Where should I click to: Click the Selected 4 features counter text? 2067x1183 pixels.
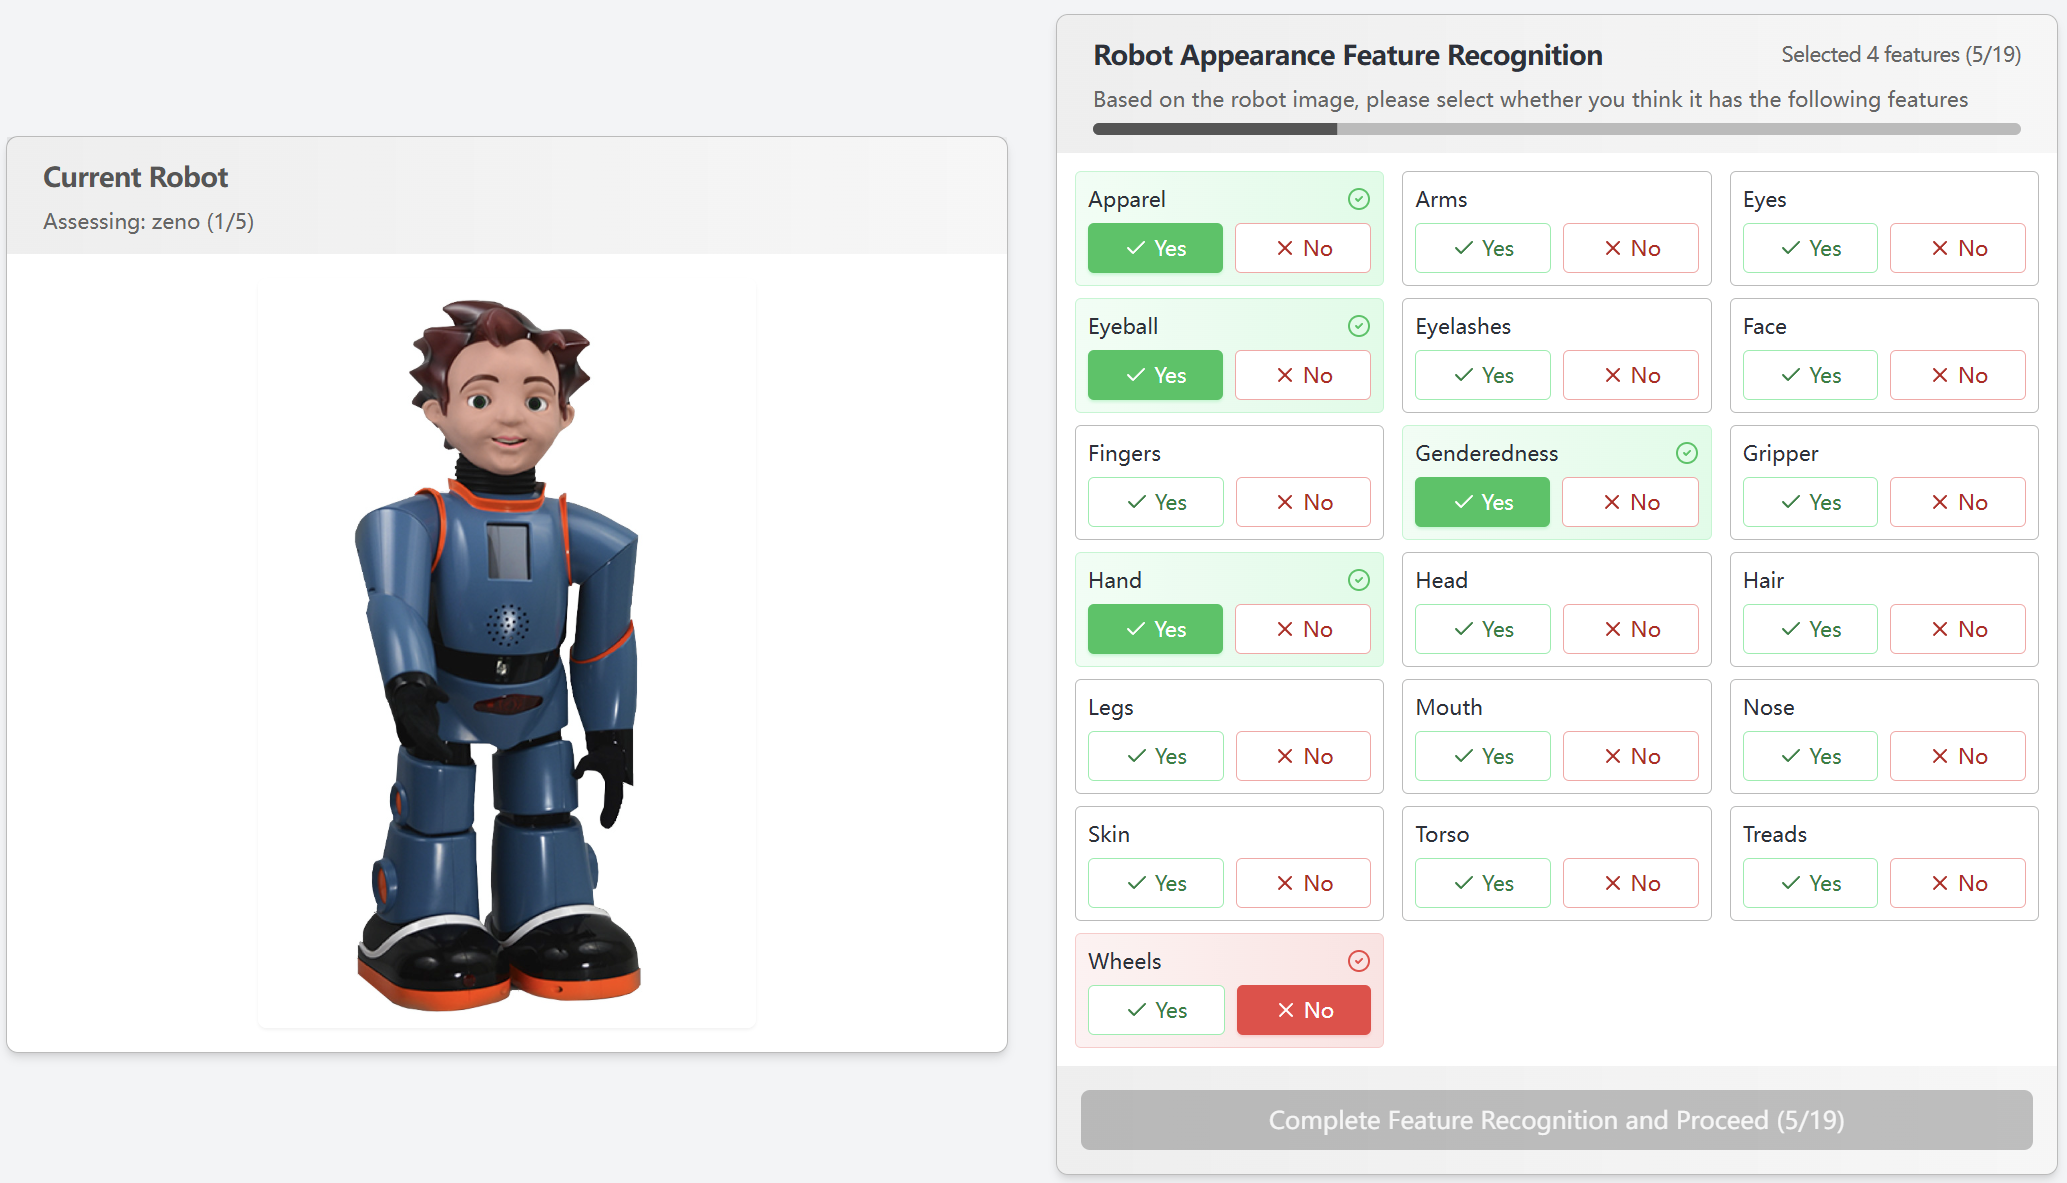[1900, 54]
